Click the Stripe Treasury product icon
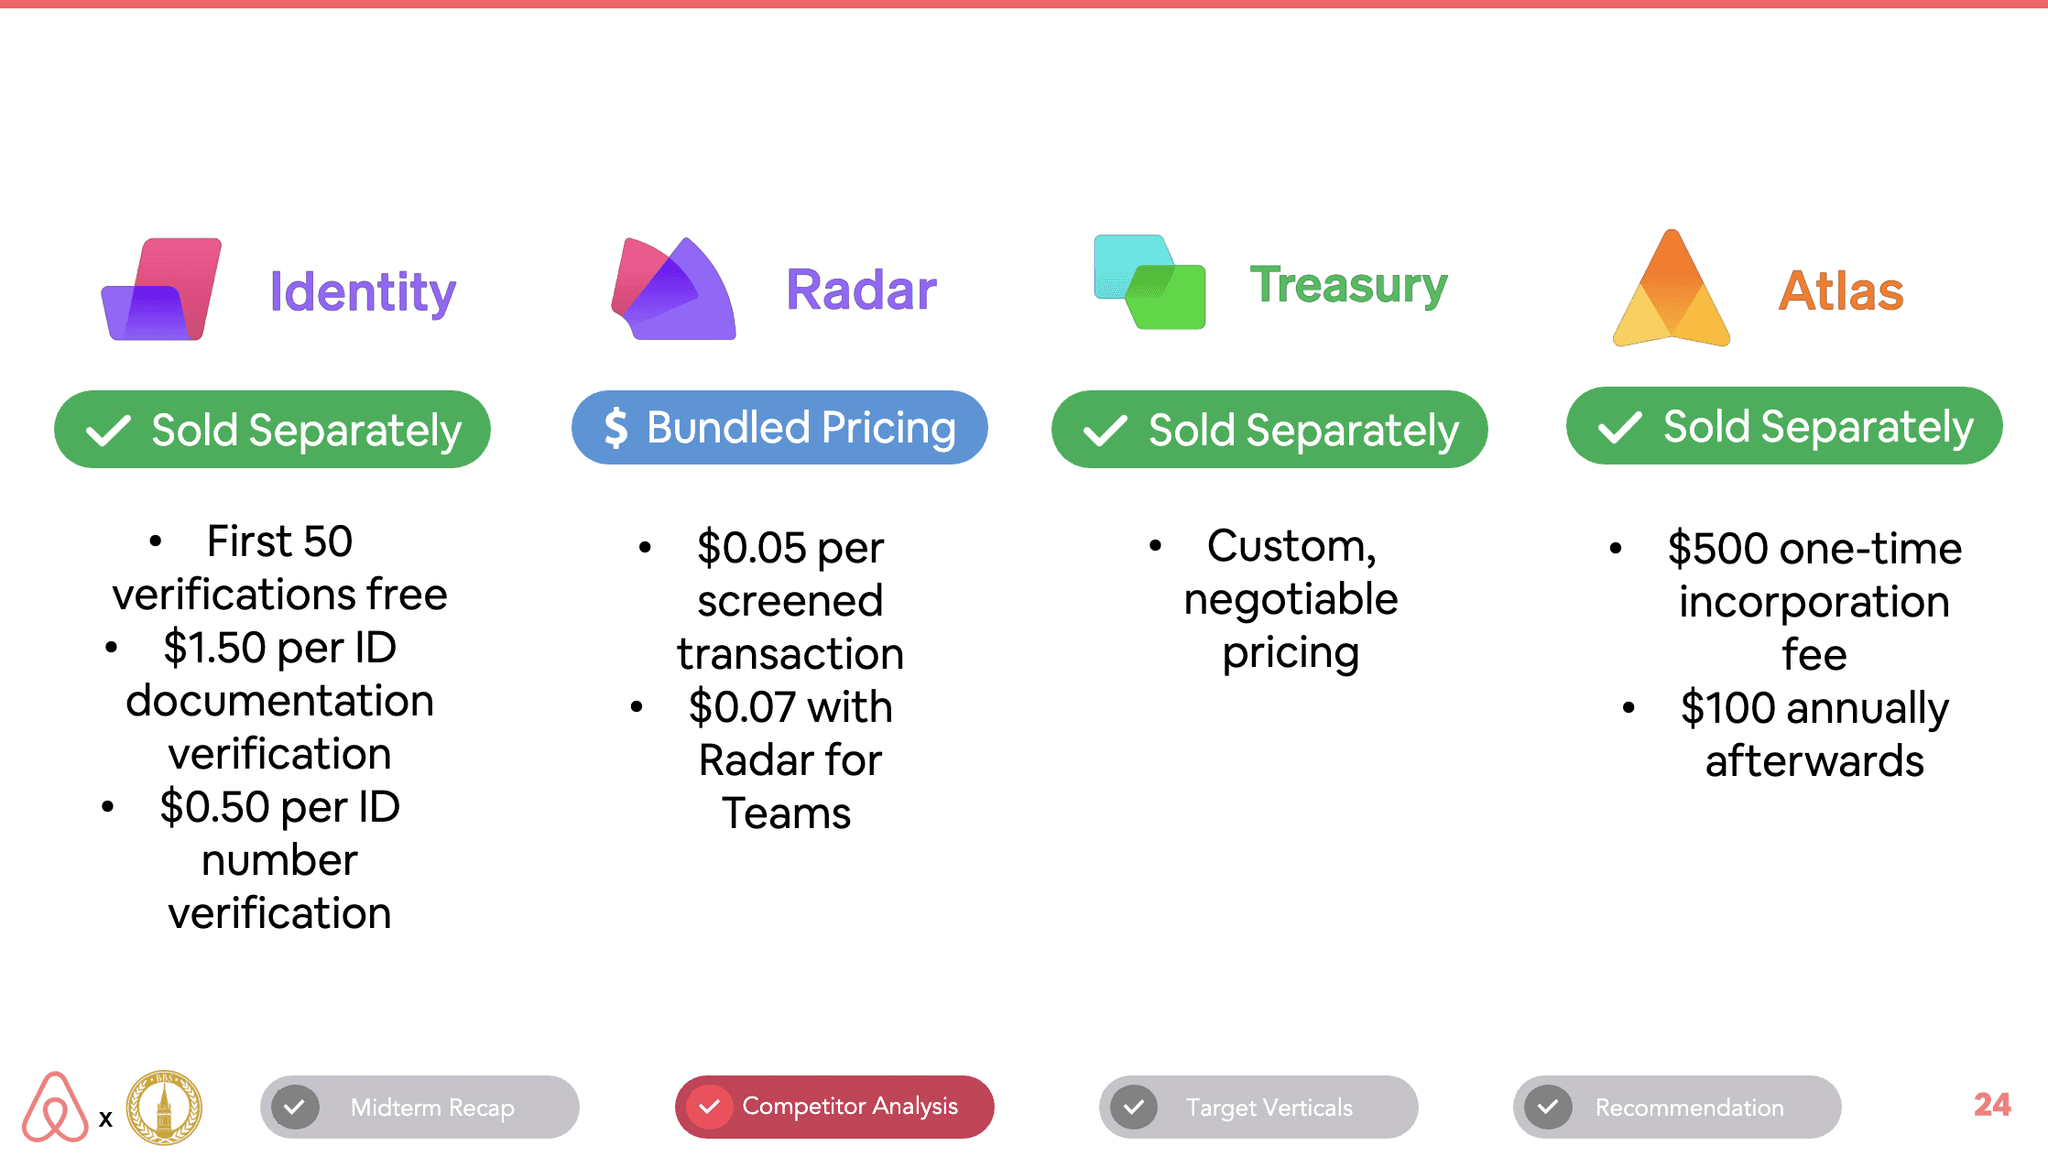 pyautogui.click(x=1150, y=282)
